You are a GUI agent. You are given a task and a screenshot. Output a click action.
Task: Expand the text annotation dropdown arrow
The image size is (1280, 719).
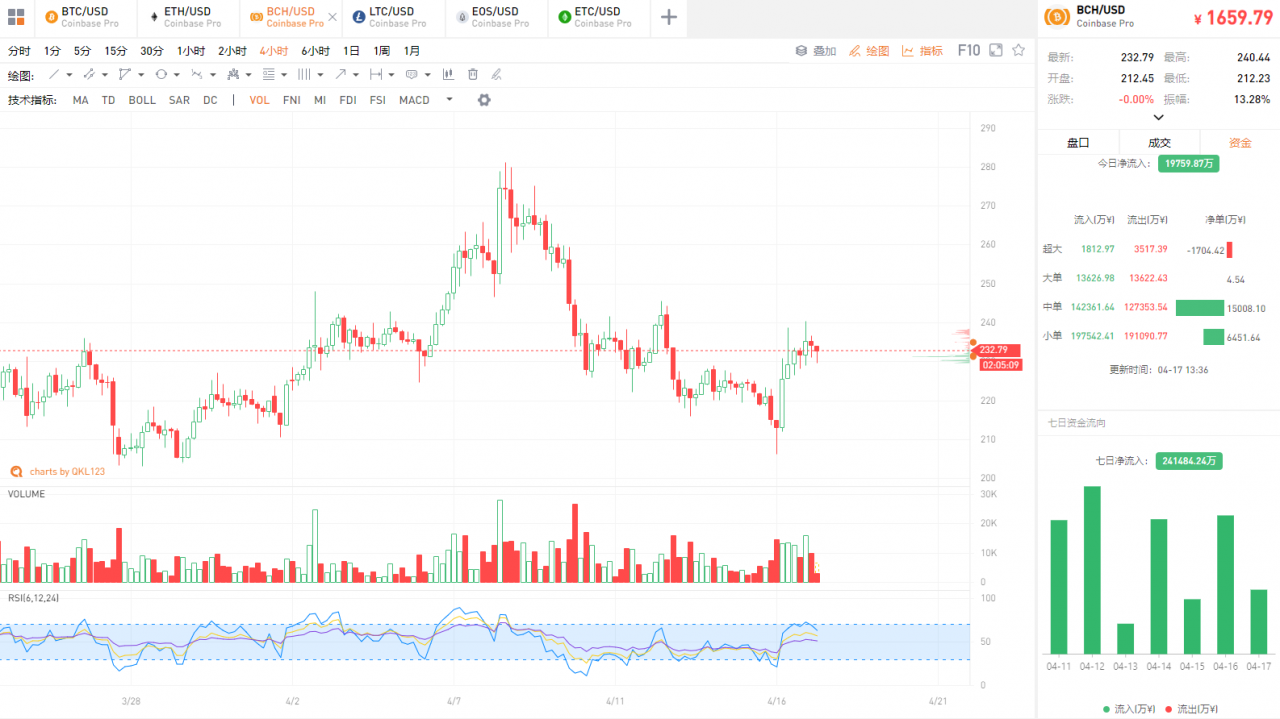coord(427,75)
